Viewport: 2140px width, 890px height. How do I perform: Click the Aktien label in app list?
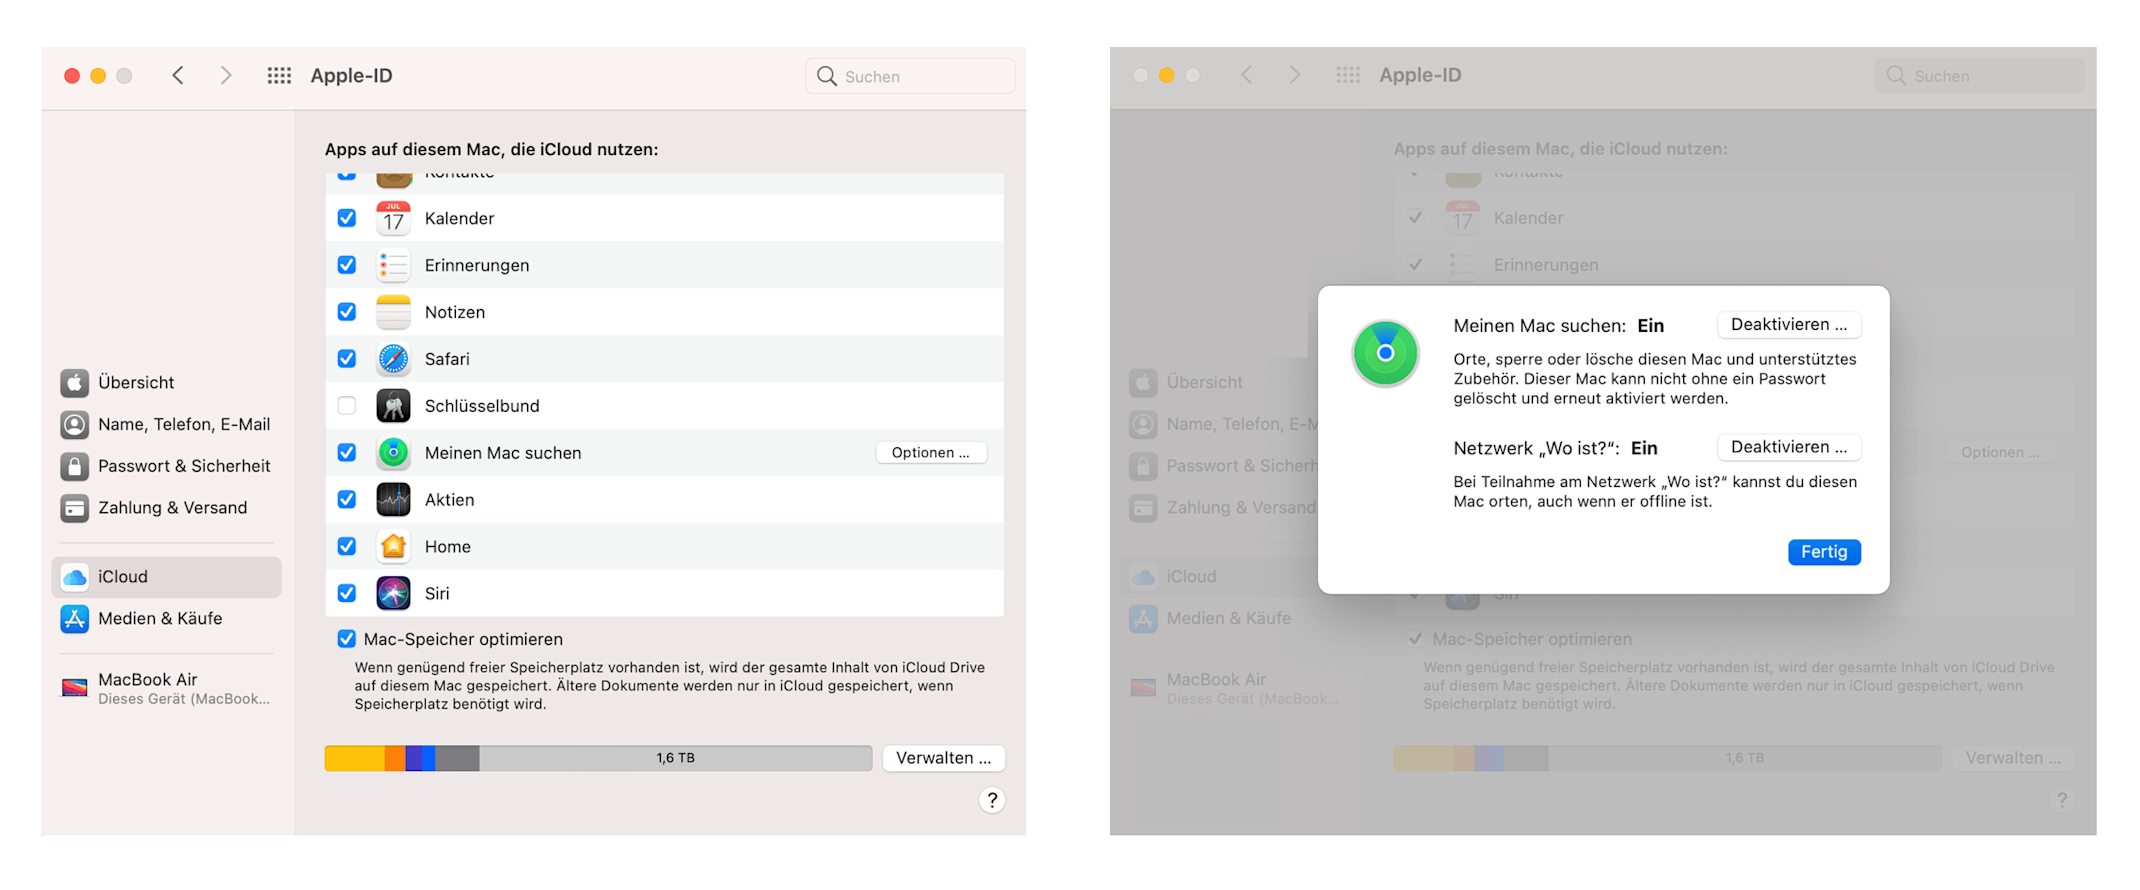click(x=450, y=500)
